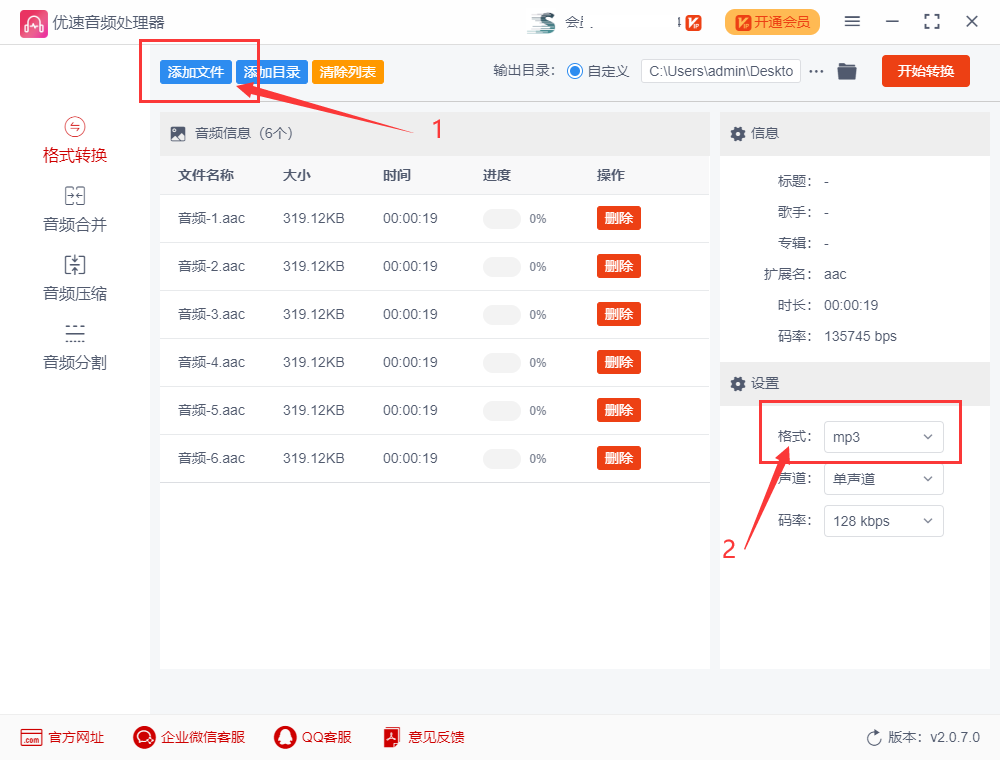1000x760 pixels.
Task: Expand the 声道 channel dropdown
Action: pos(883,479)
